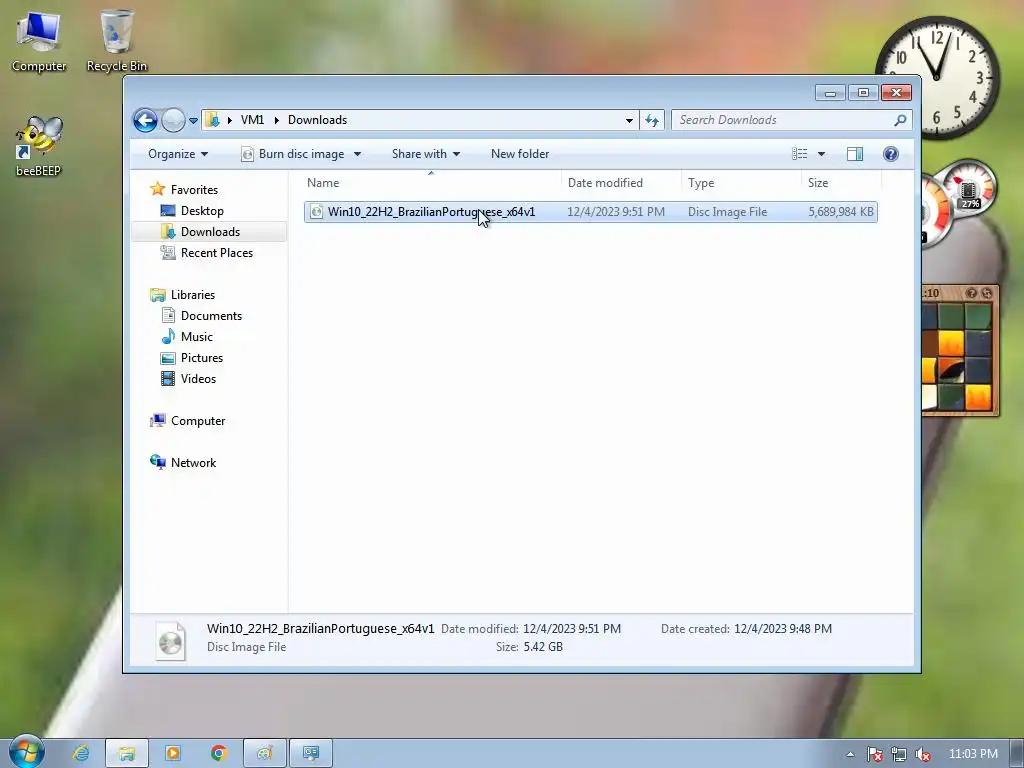The width and height of the screenshot is (1024, 768).
Task: Sort by the Date modified column header
Action: pos(620,183)
